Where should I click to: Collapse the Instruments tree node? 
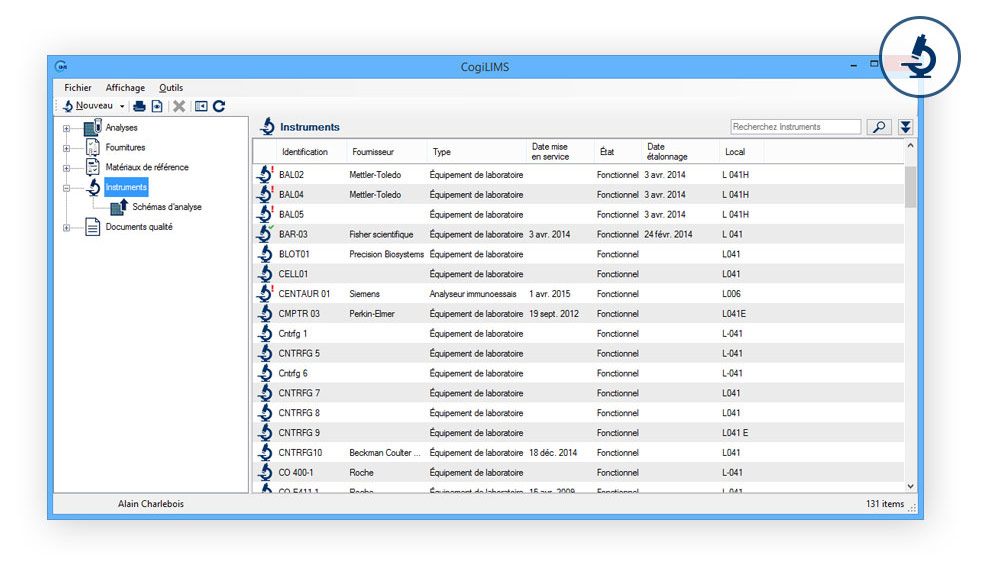coord(67,187)
